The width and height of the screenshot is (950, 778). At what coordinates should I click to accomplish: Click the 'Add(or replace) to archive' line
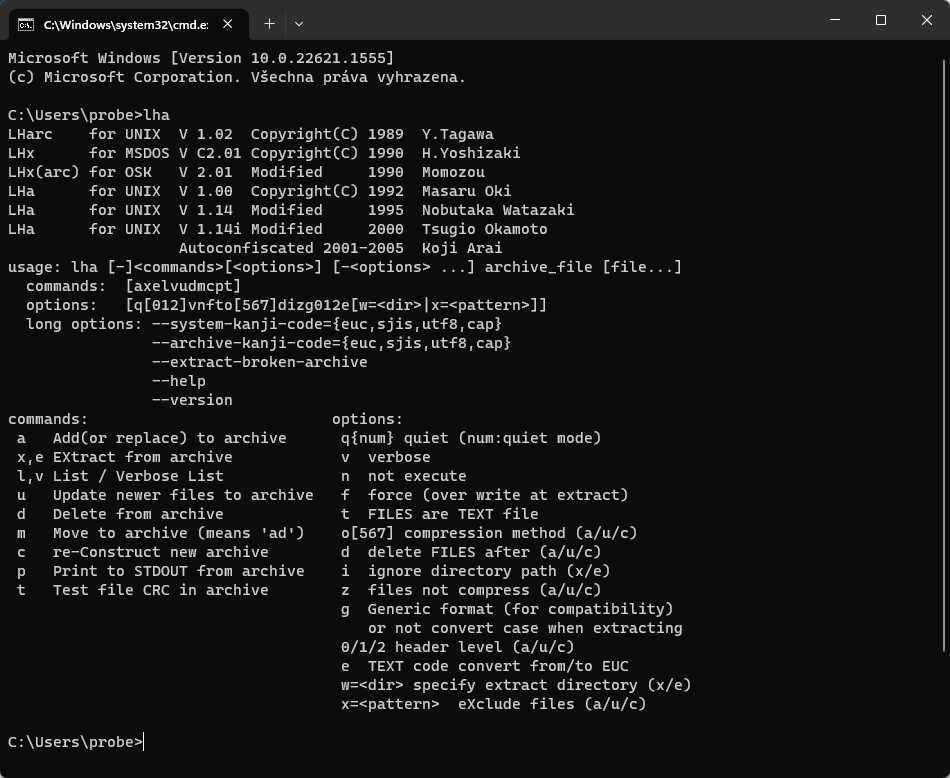(169, 438)
